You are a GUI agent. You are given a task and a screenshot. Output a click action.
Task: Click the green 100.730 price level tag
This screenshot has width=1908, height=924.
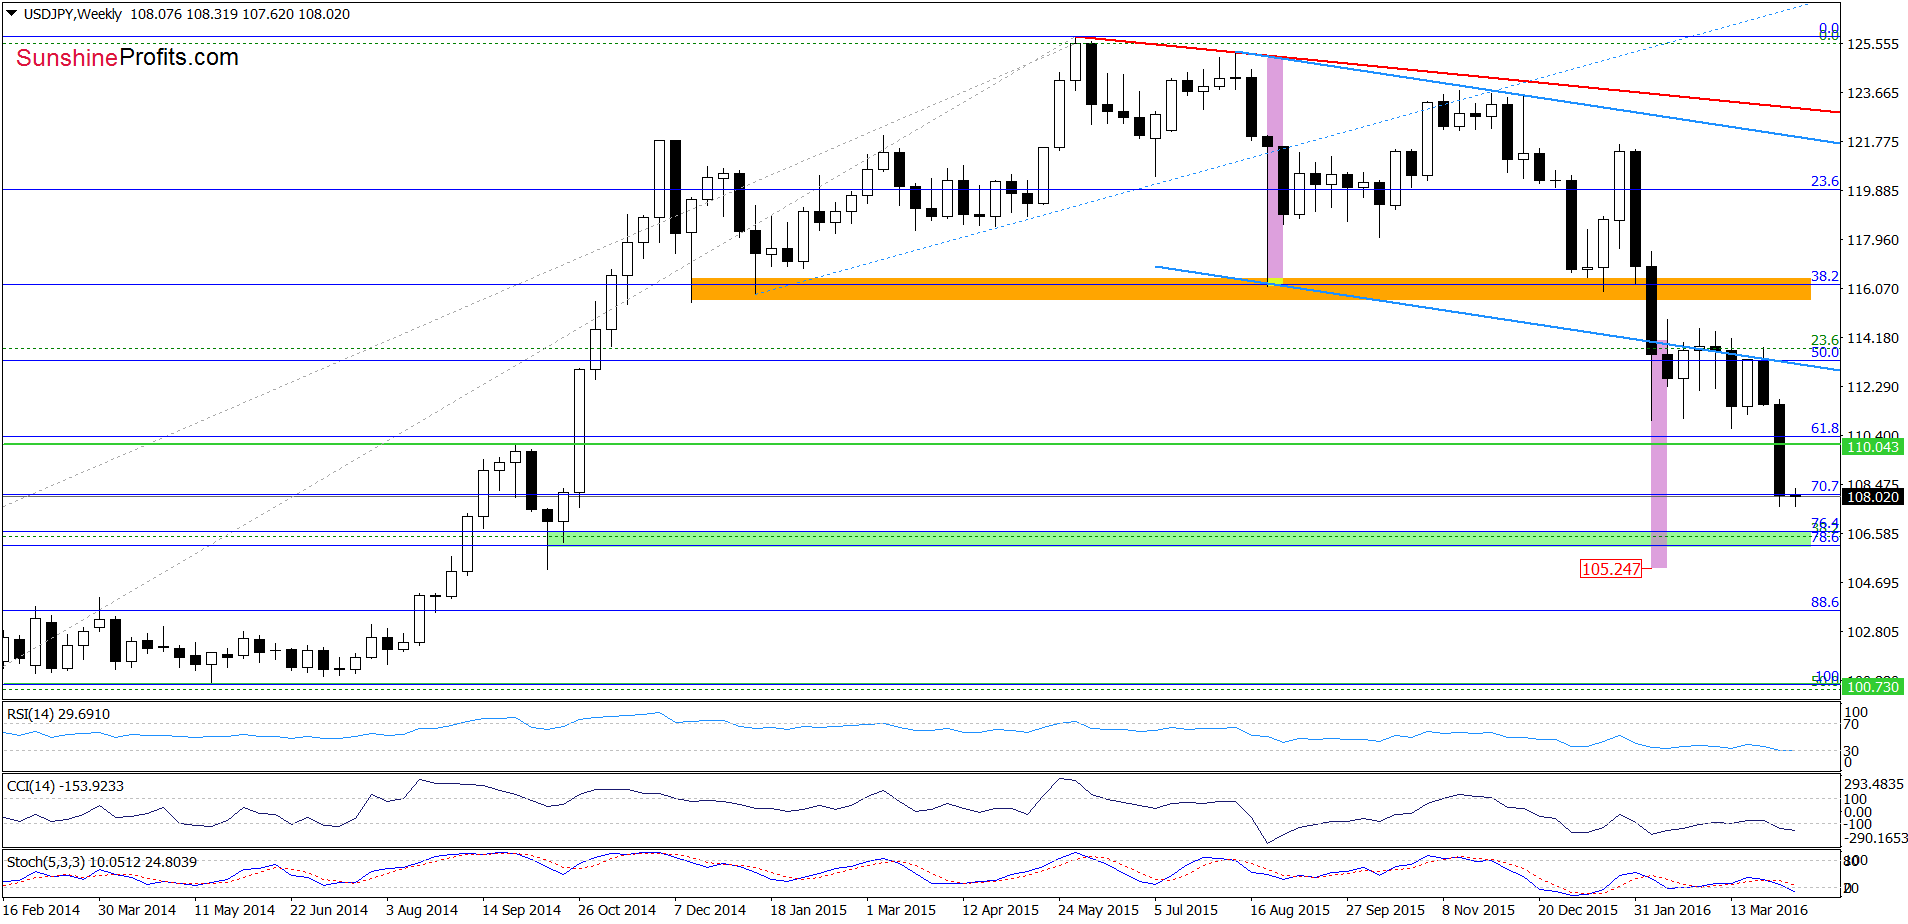click(x=1872, y=687)
